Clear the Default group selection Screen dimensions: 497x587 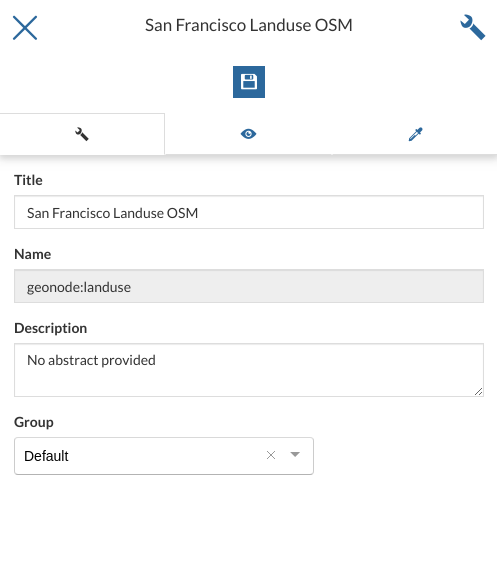[x=271, y=455]
